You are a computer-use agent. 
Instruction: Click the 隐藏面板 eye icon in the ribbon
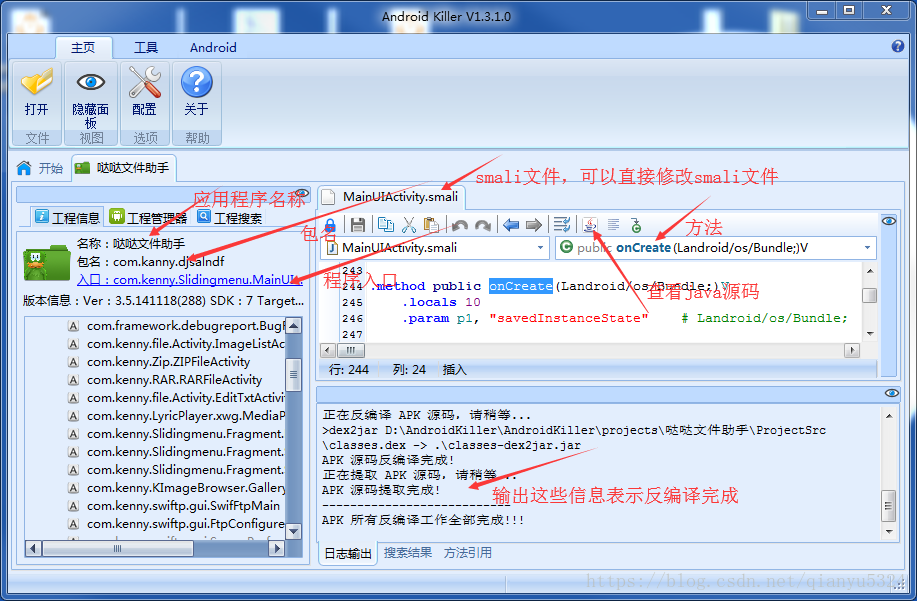[91, 82]
